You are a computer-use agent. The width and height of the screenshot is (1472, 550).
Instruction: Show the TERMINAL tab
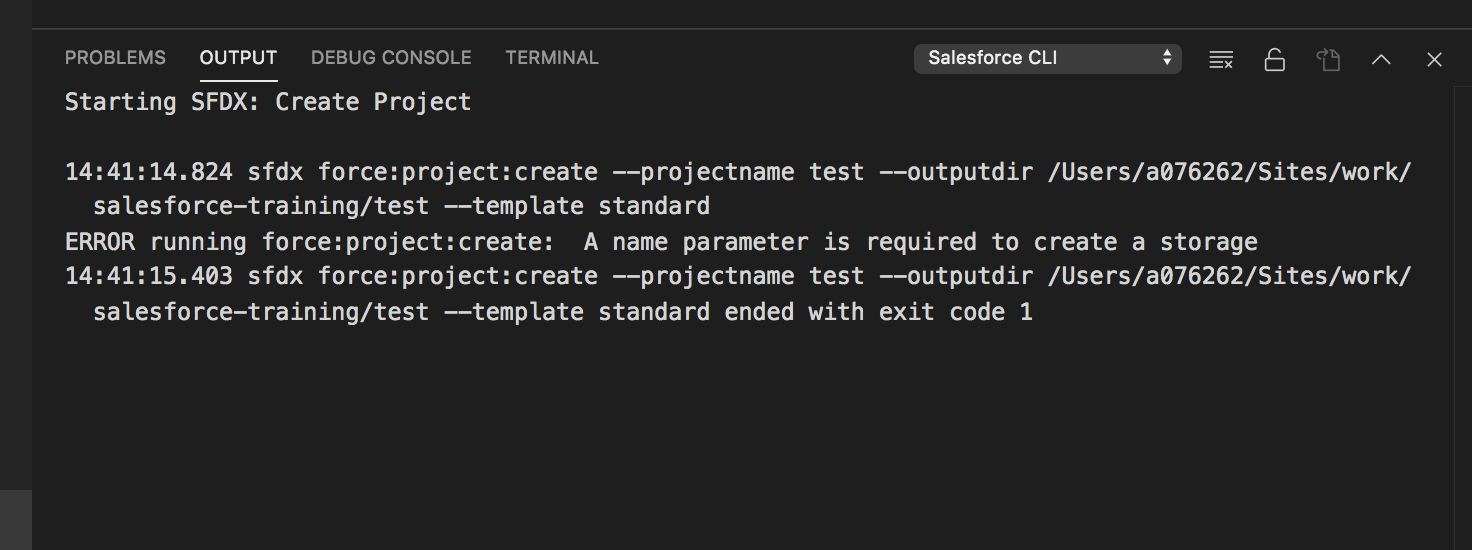[x=552, y=58]
